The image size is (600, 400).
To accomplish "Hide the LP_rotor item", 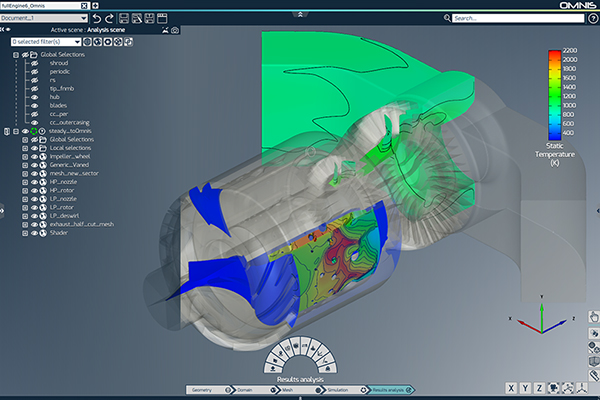I will (x=34, y=207).
